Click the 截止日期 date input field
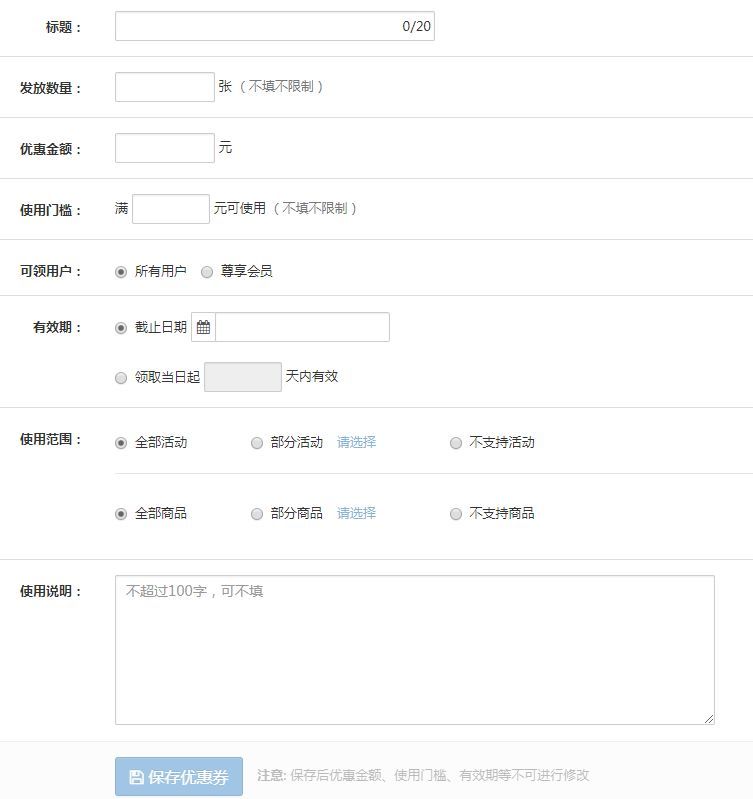Screen dimensions: 753x799 [302, 327]
